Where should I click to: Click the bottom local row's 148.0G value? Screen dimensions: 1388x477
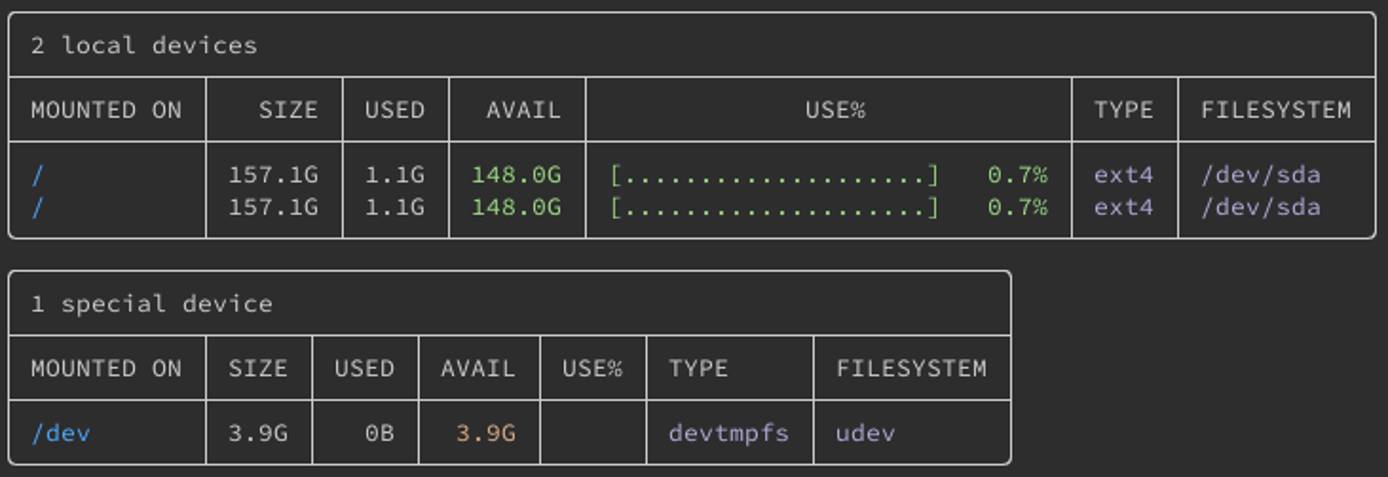pyautogui.click(x=516, y=207)
